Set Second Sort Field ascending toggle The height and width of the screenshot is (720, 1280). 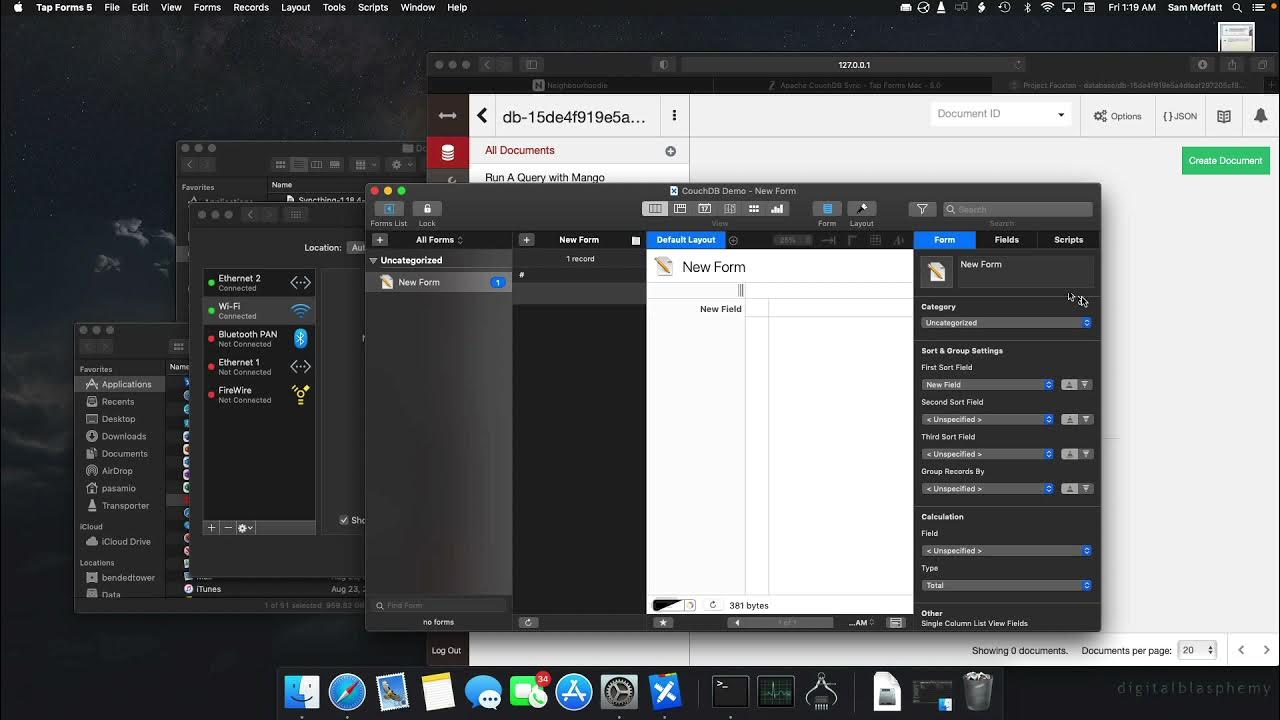tap(1069, 420)
